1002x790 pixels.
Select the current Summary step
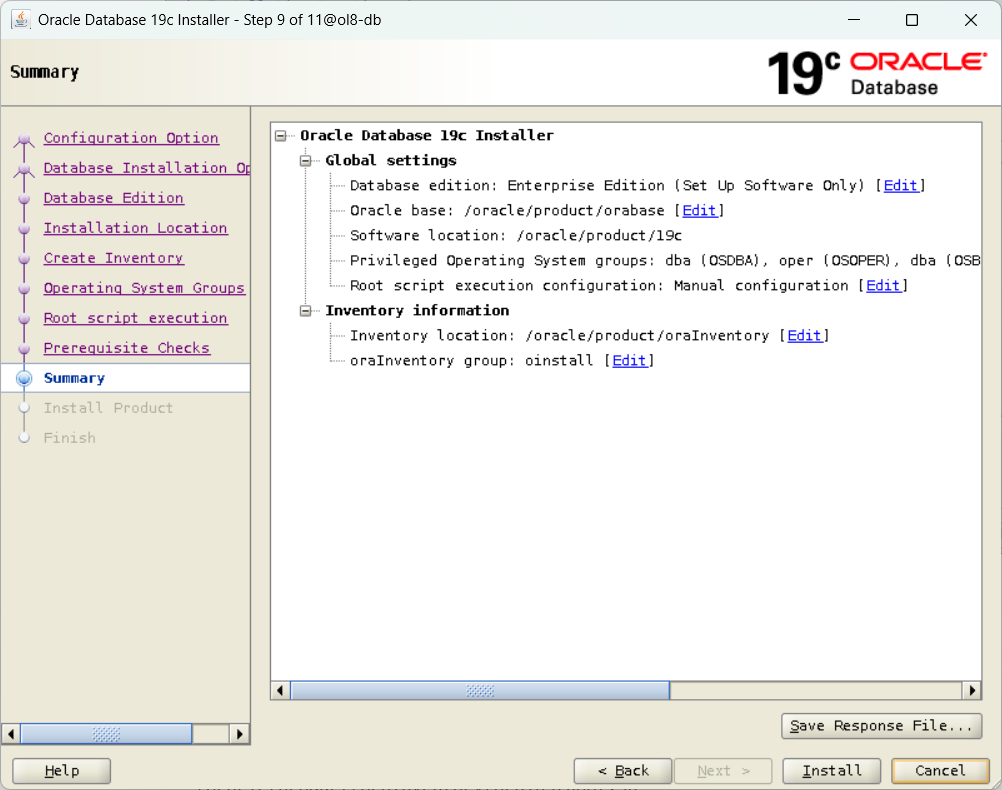pos(74,378)
